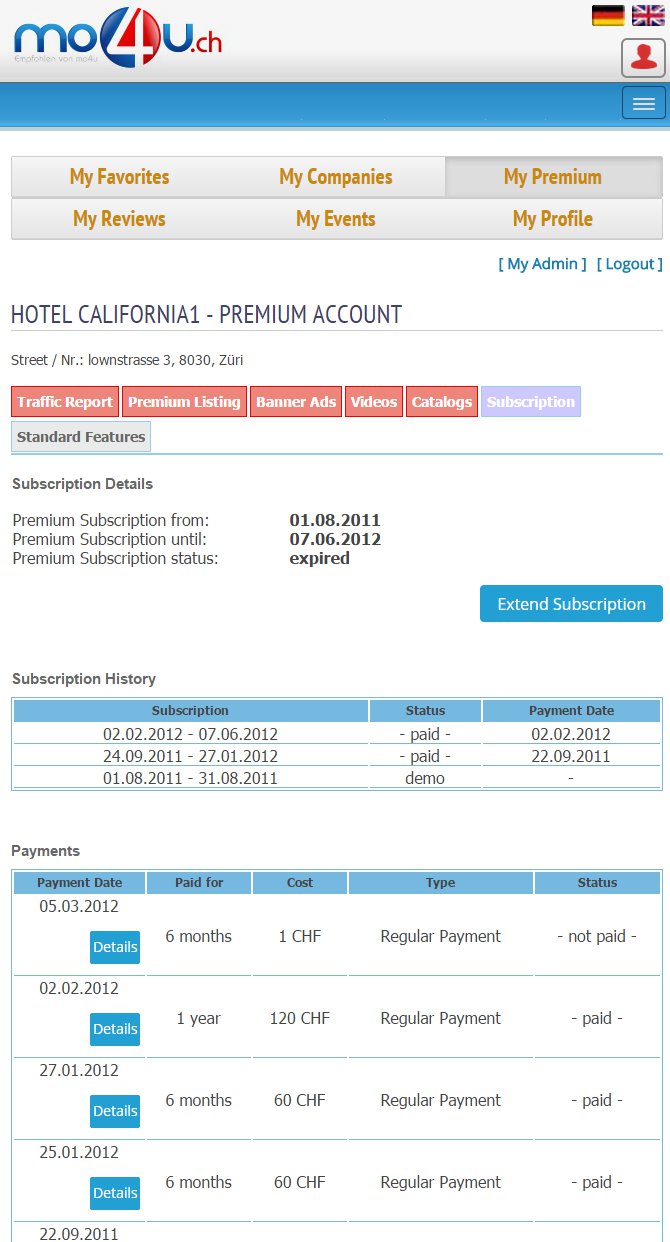The height and width of the screenshot is (1242, 670).
Task: View Details for 05.03.2012 payment
Action: [x=115, y=947]
